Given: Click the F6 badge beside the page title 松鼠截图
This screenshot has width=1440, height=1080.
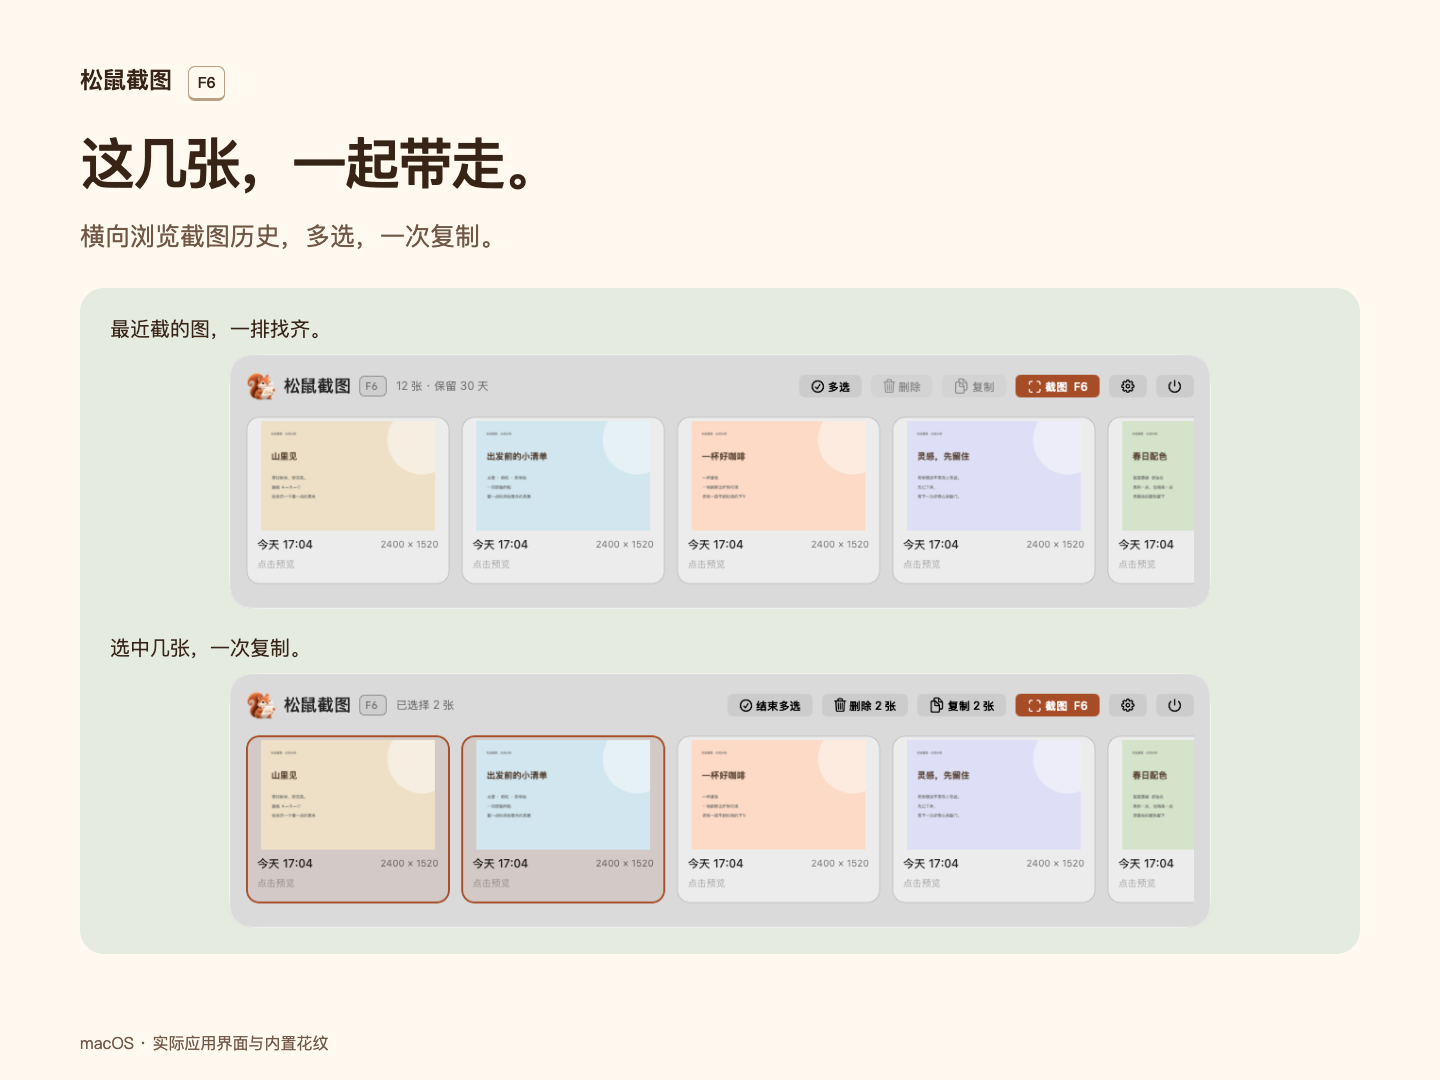Looking at the screenshot, I should coord(206,83).
